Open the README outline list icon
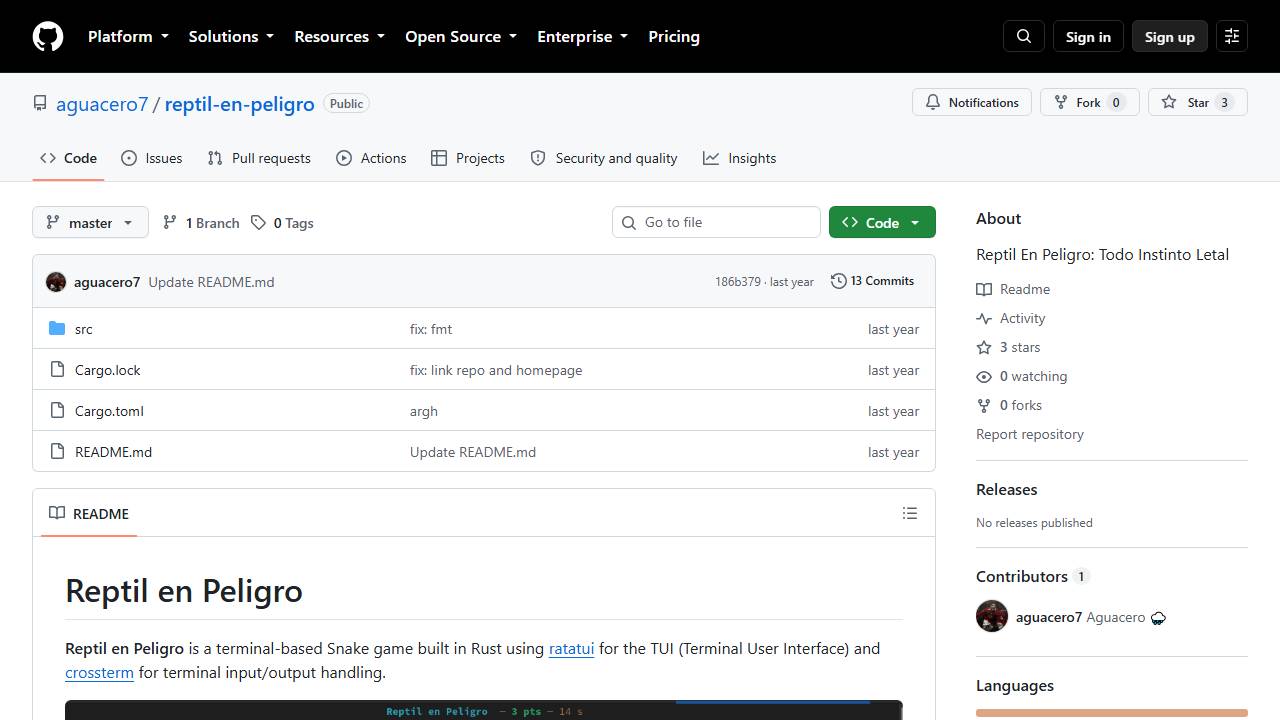 (x=910, y=513)
